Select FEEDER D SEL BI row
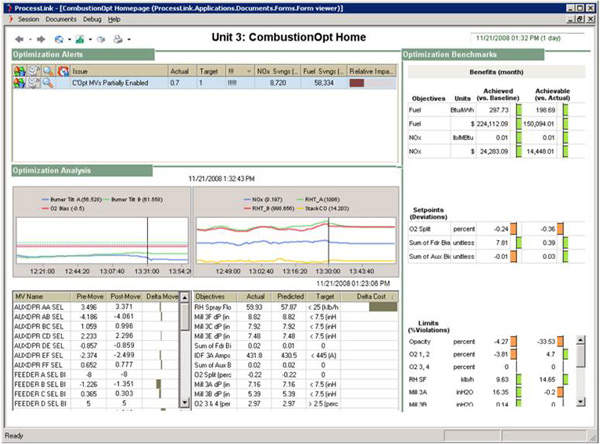The height and width of the screenshot is (444, 600). (x=96, y=403)
